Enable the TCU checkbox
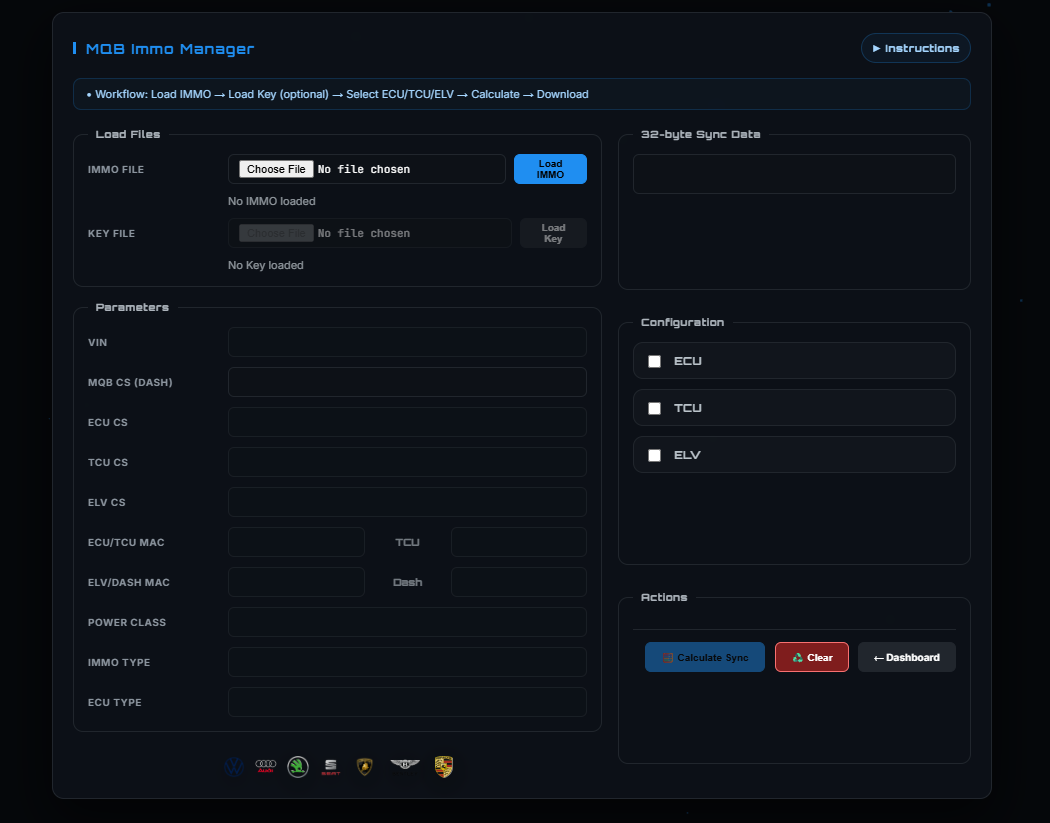The image size is (1050, 823). tap(655, 408)
